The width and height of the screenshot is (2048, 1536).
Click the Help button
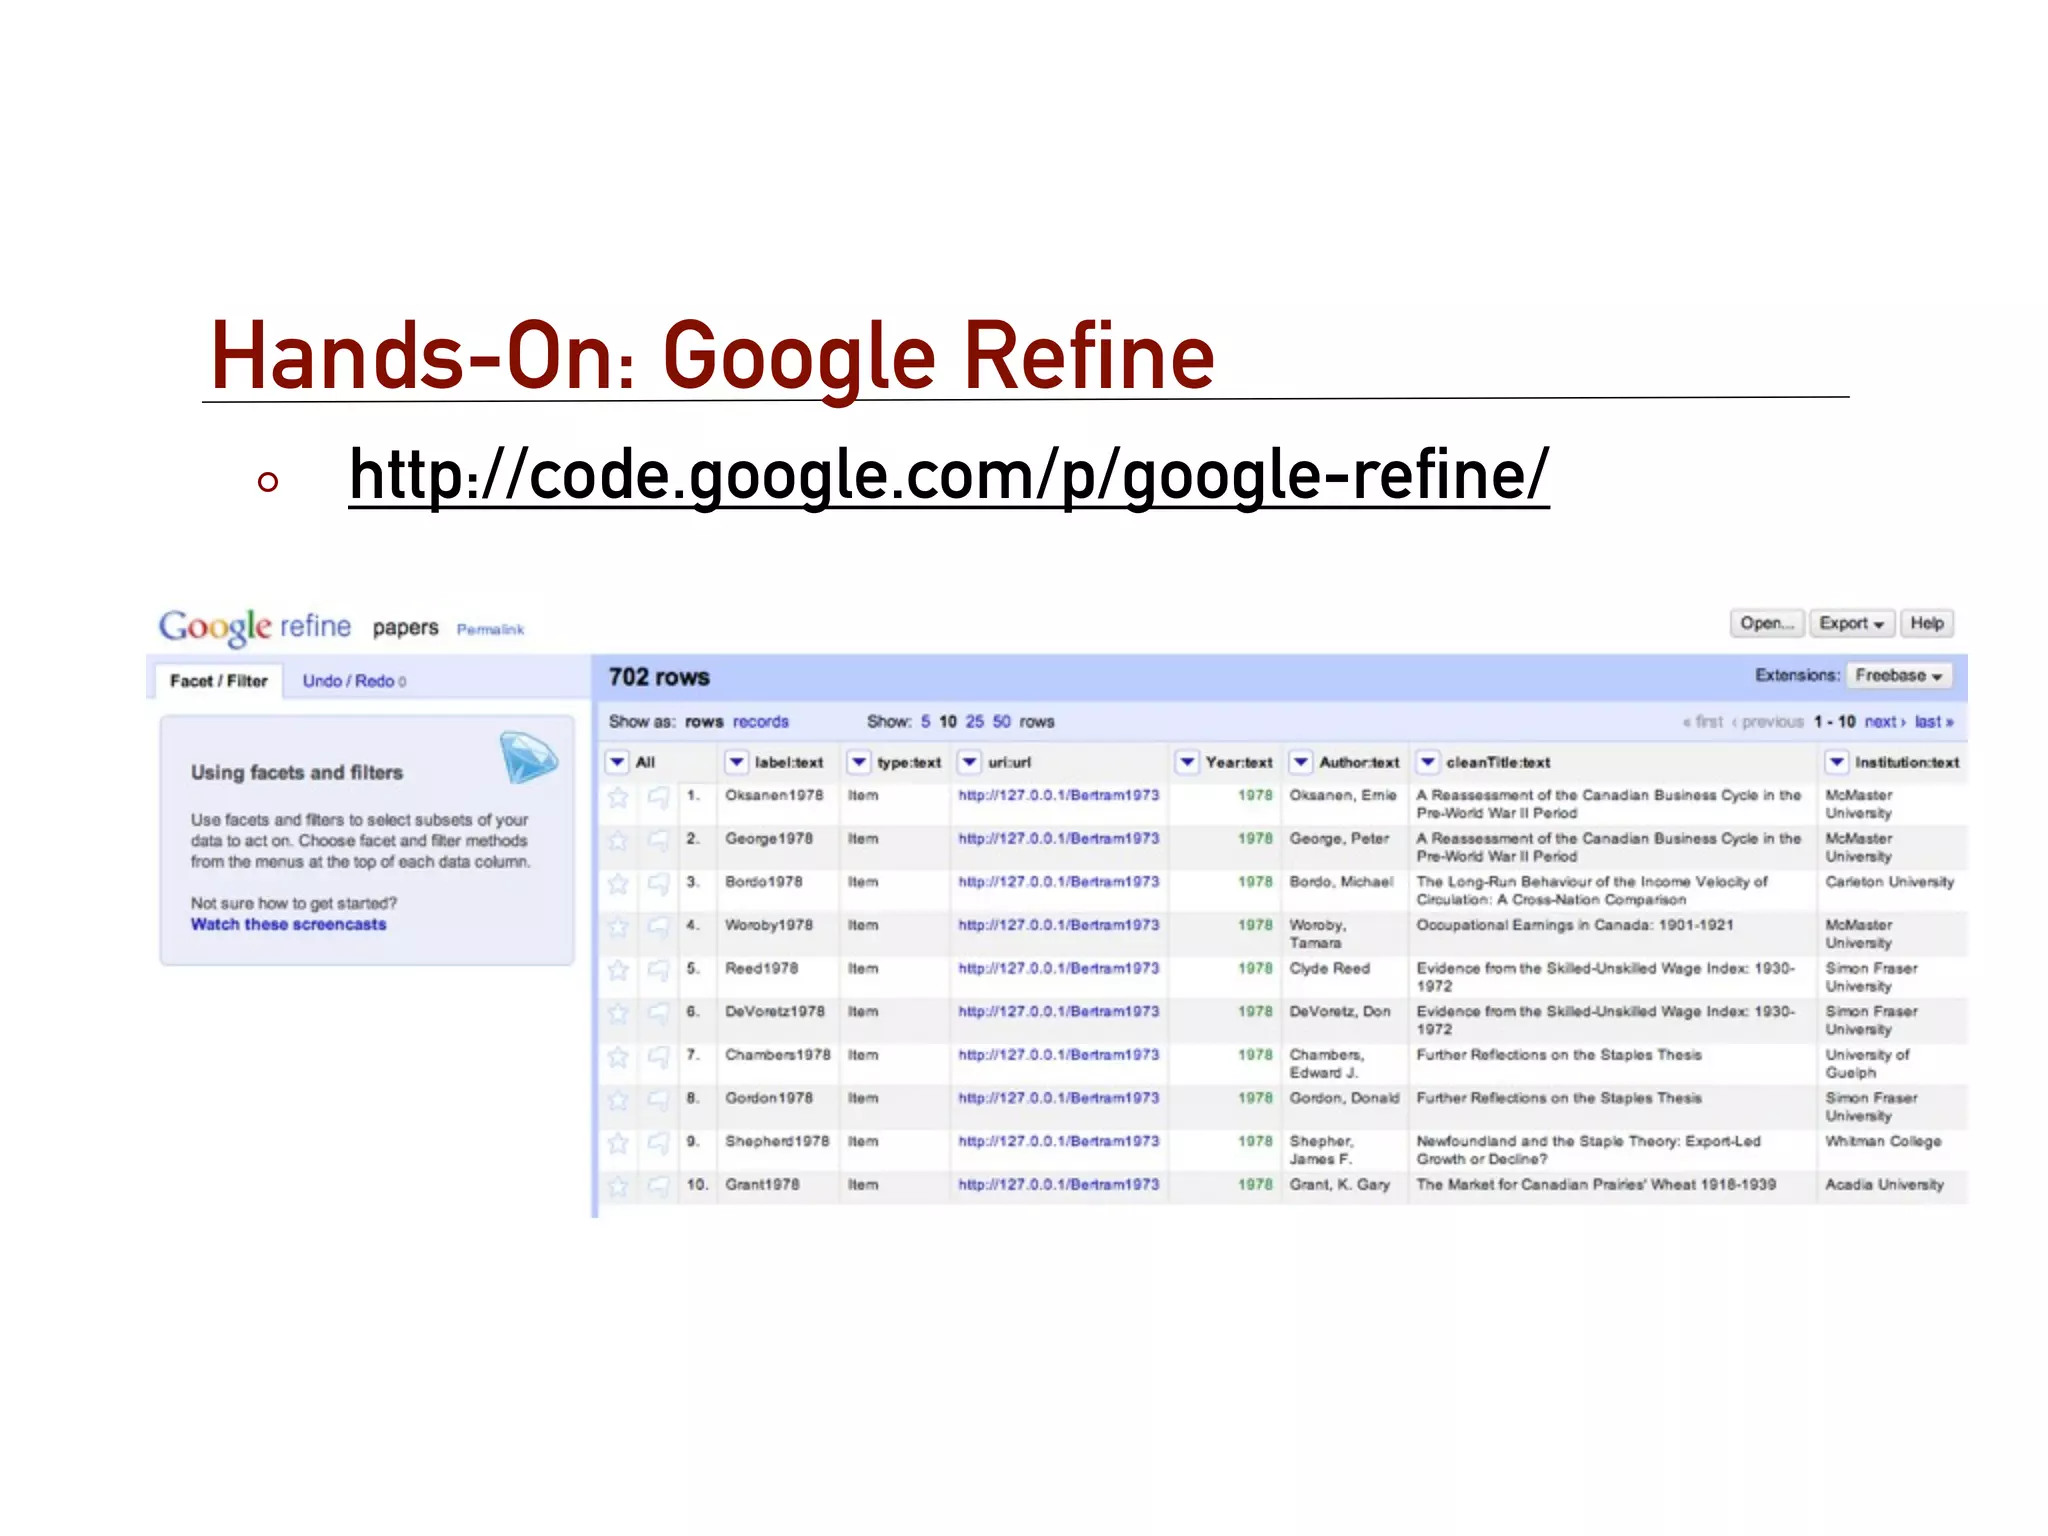1927,623
